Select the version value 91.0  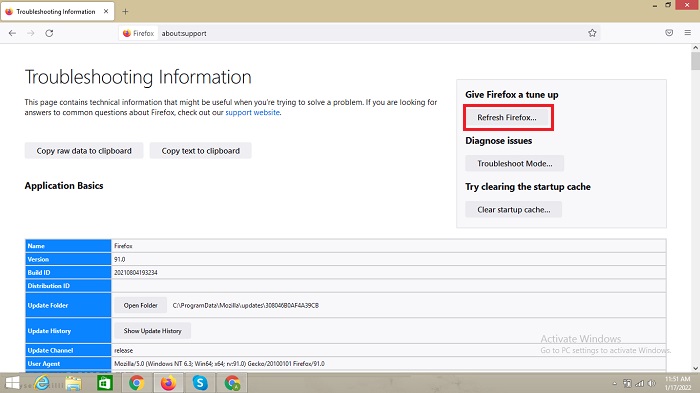(x=120, y=259)
